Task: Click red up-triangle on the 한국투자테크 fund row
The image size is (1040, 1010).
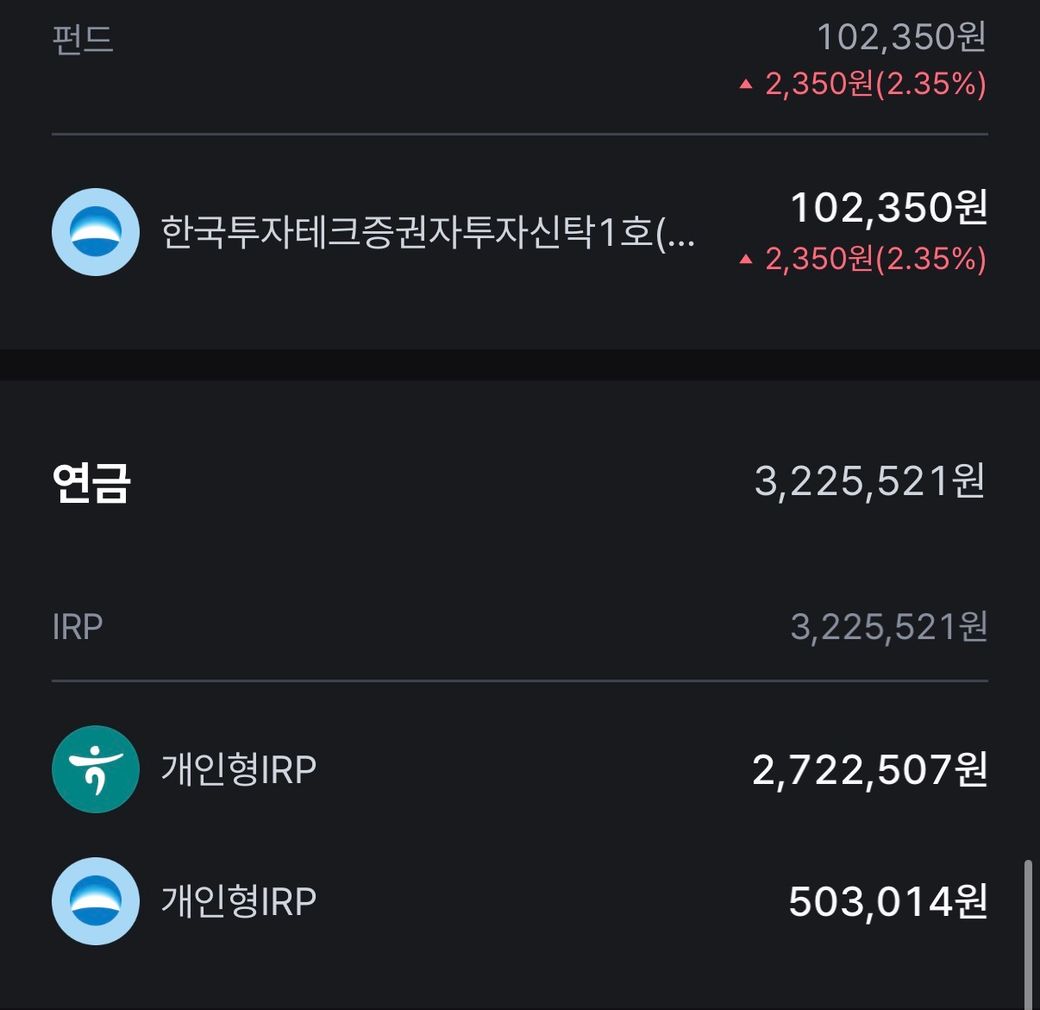Action: click(x=745, y=259)
